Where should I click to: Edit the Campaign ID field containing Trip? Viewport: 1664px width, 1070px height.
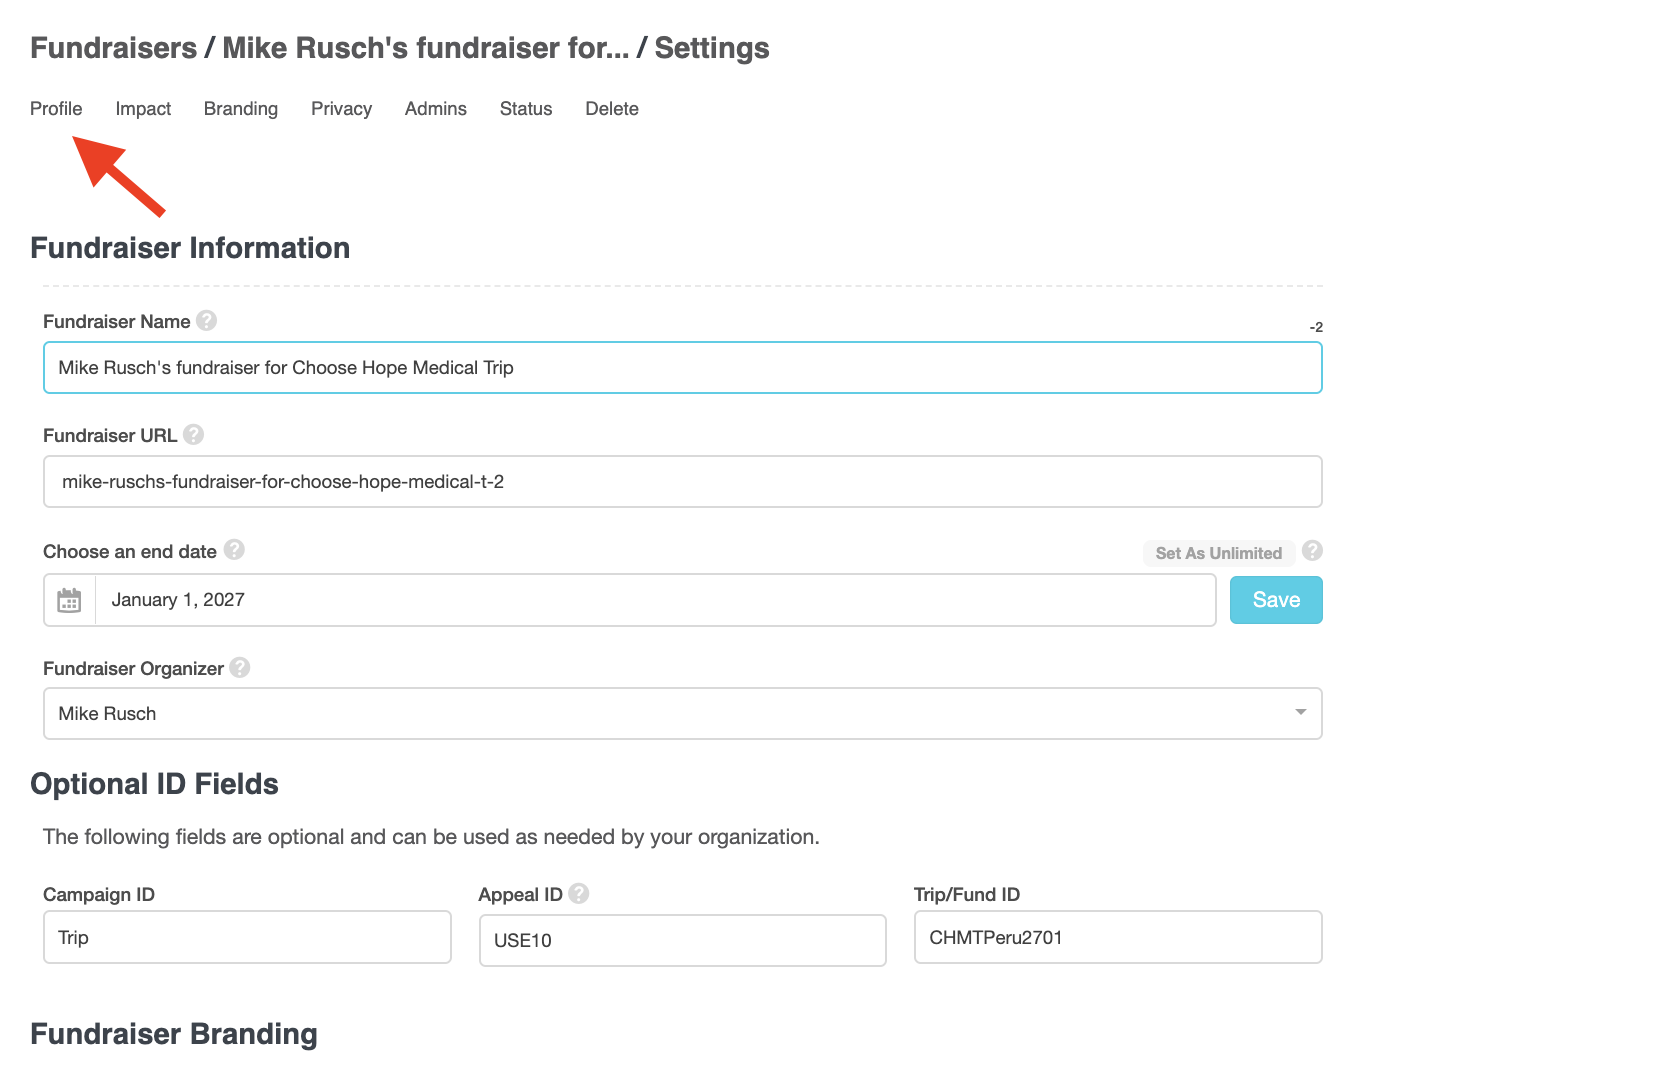click(x=247, y=937)
